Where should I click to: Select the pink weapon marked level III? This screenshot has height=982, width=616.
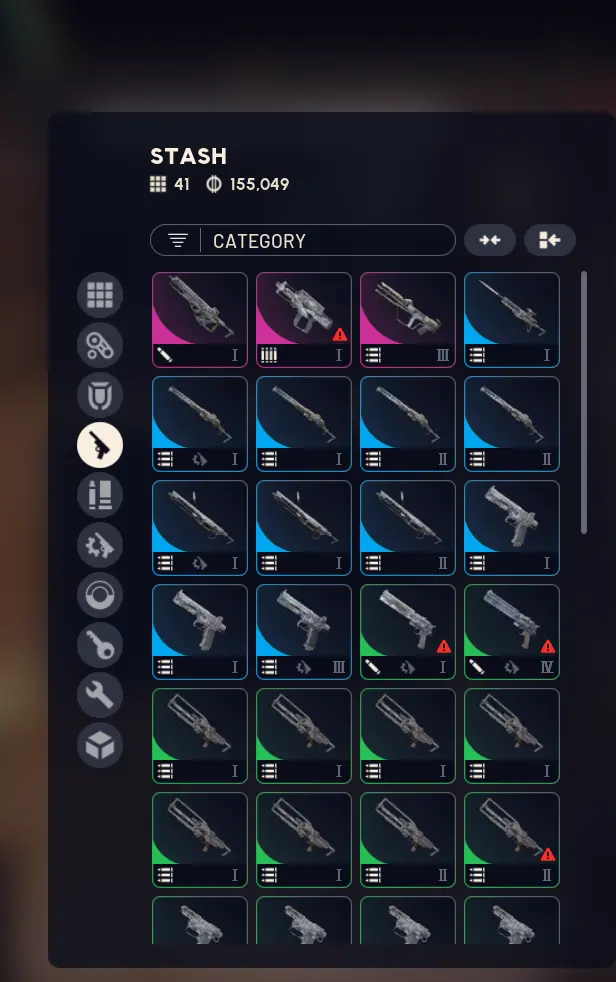pyautogui.click(x=408, y=320)
